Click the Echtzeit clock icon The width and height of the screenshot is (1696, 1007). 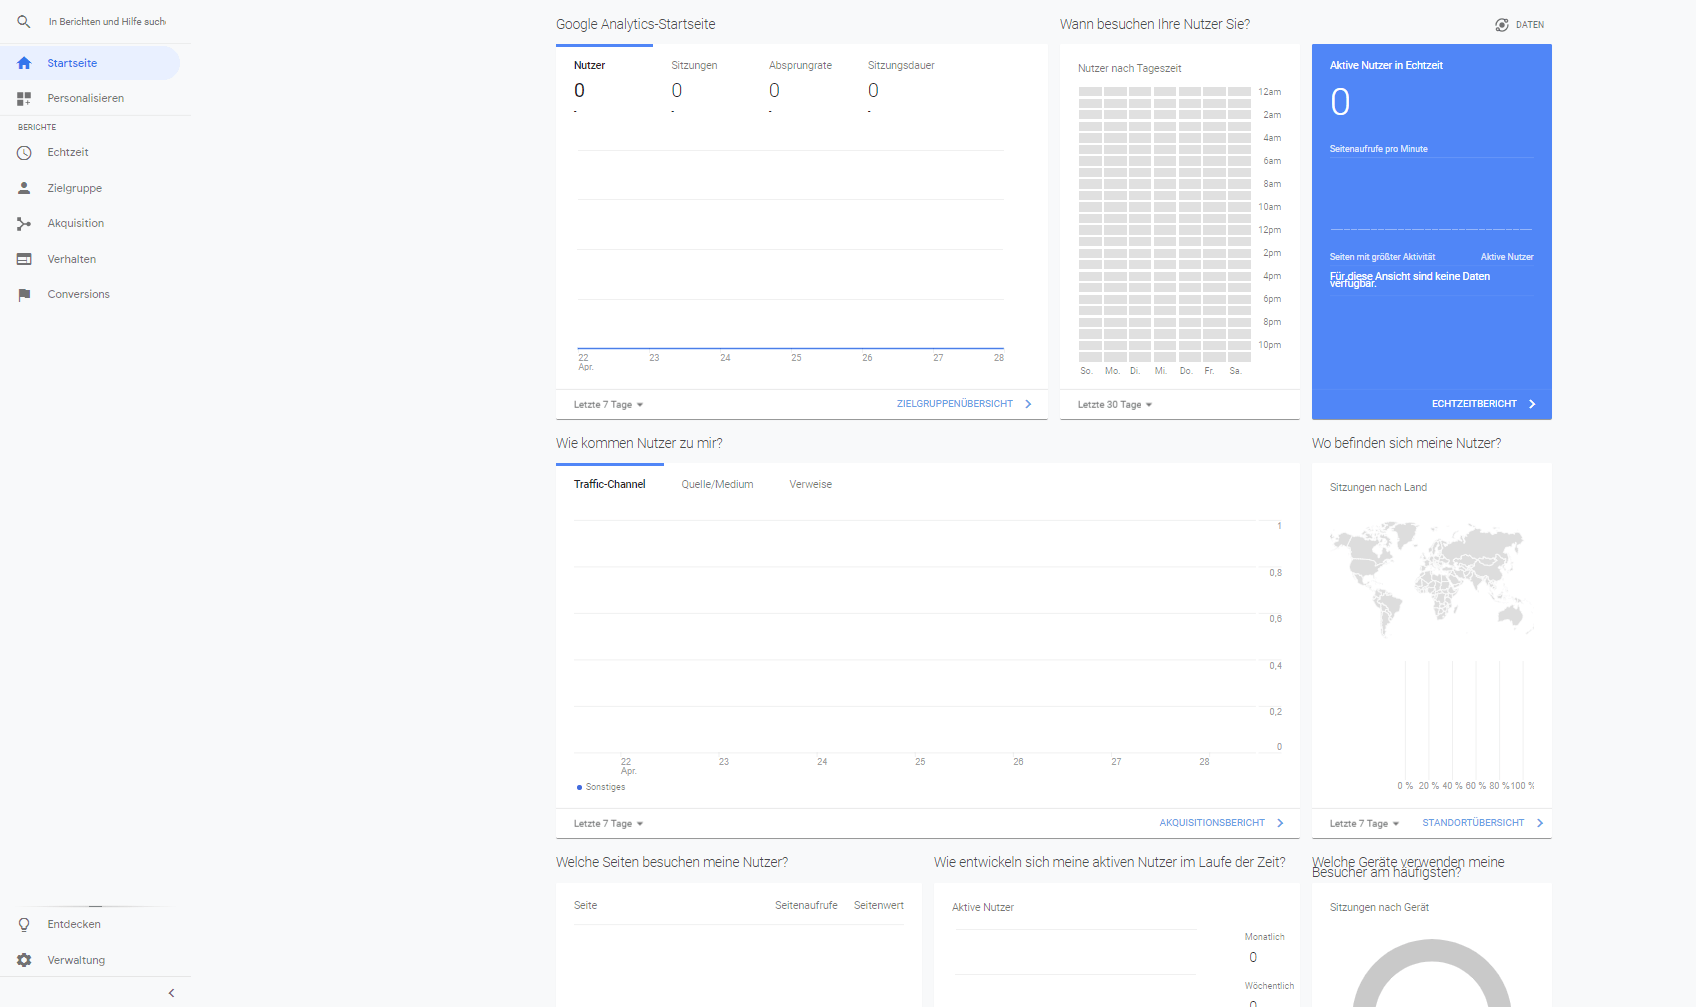point(24,153)
